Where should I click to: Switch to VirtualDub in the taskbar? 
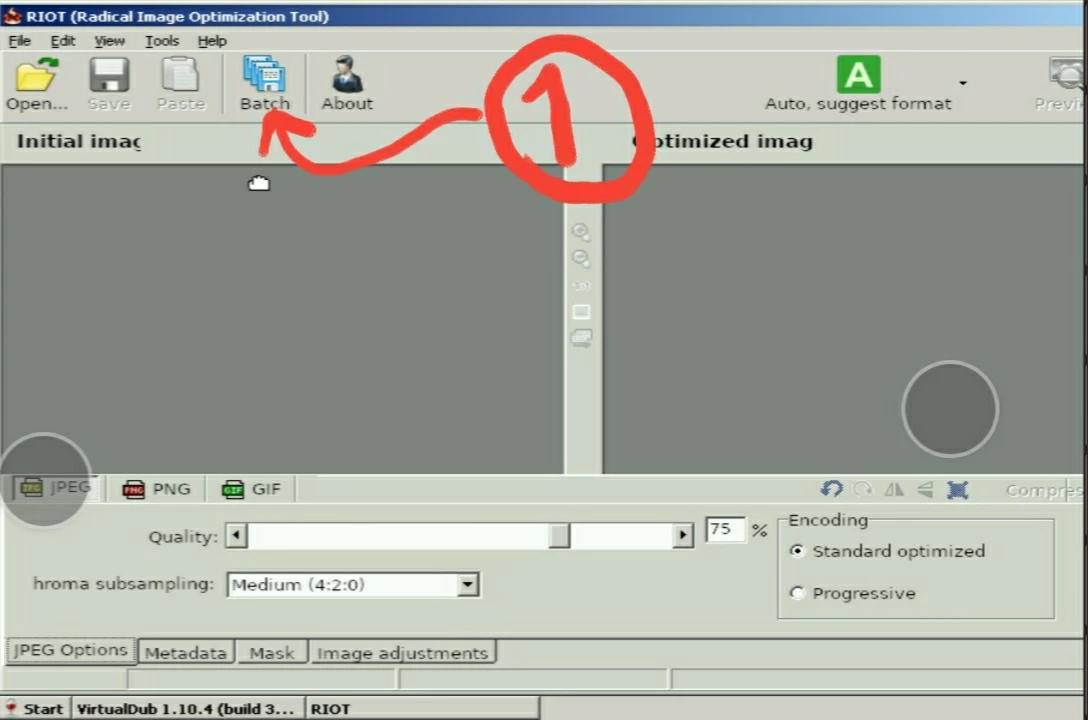(x=187, y=709)
